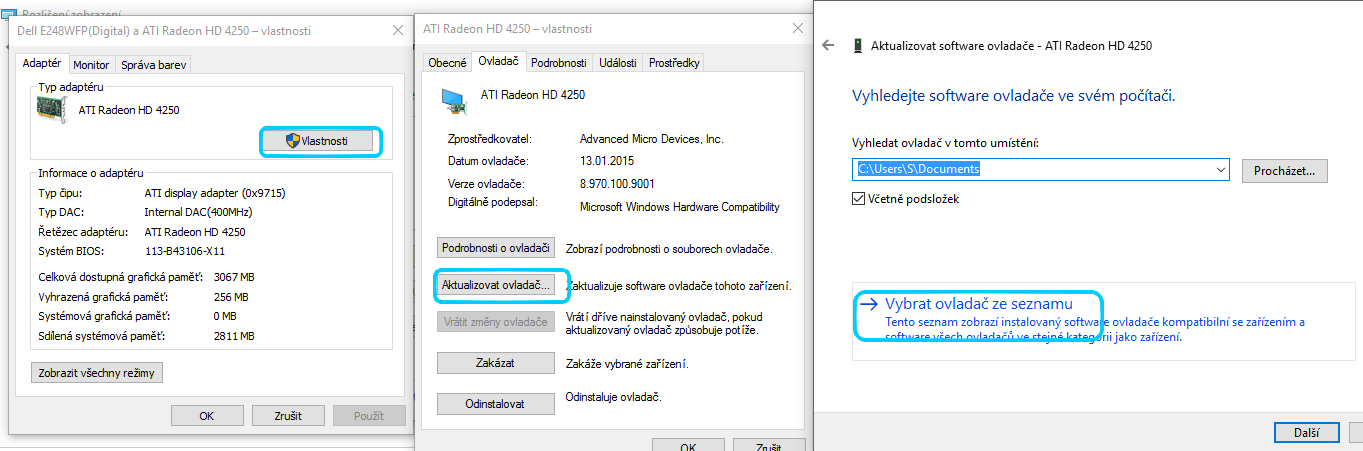This screenshot has width=1363, height=451.
Task: Toggle the Včetně podsložek checkbox
Action: [x=858, y=199]
